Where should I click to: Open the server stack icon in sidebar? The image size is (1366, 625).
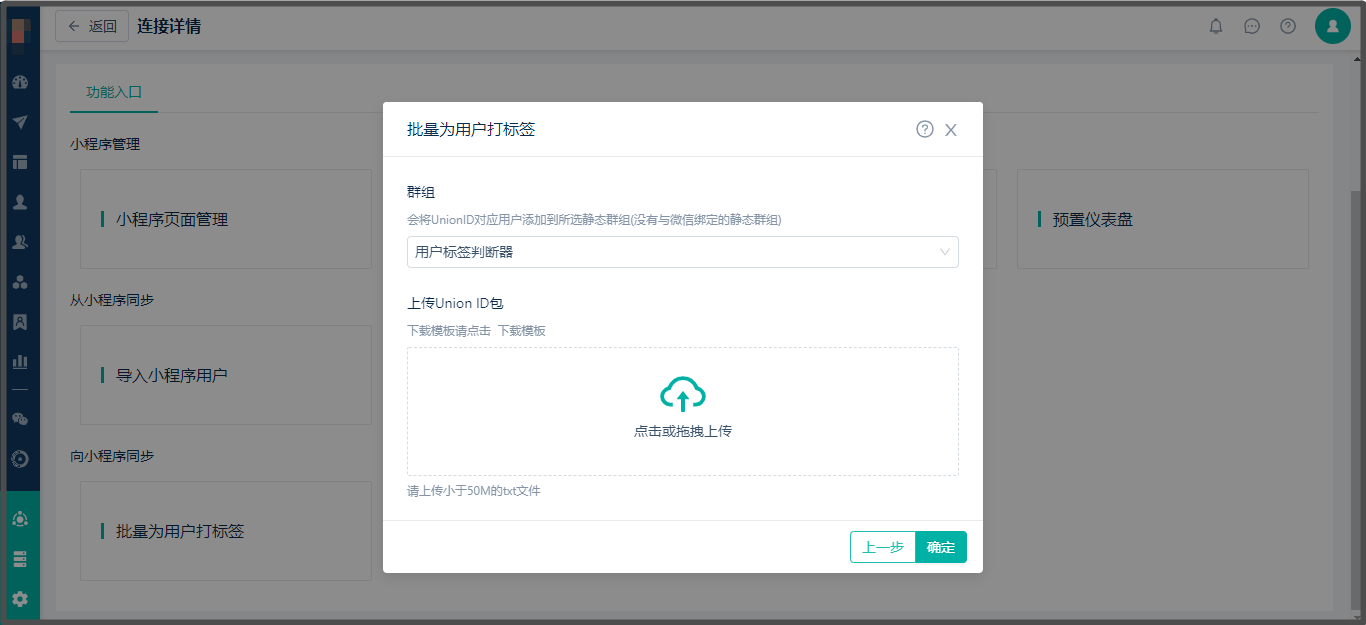click(x=20, y=559)
